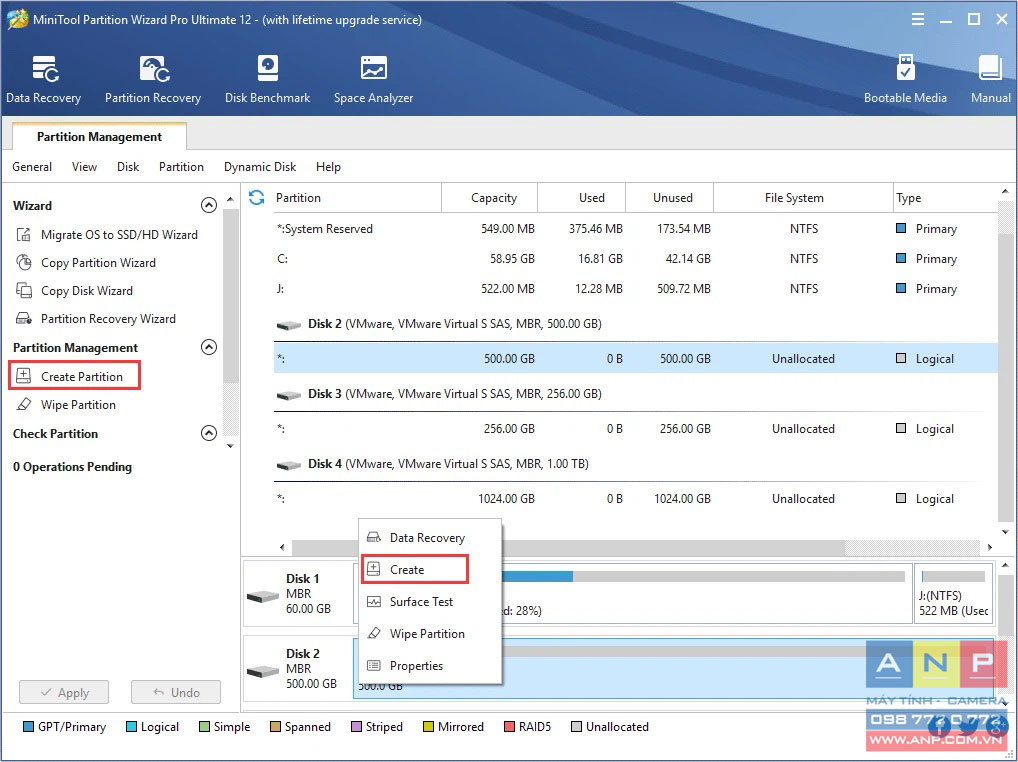Click Create Partition in sidebar

[74, 376]
